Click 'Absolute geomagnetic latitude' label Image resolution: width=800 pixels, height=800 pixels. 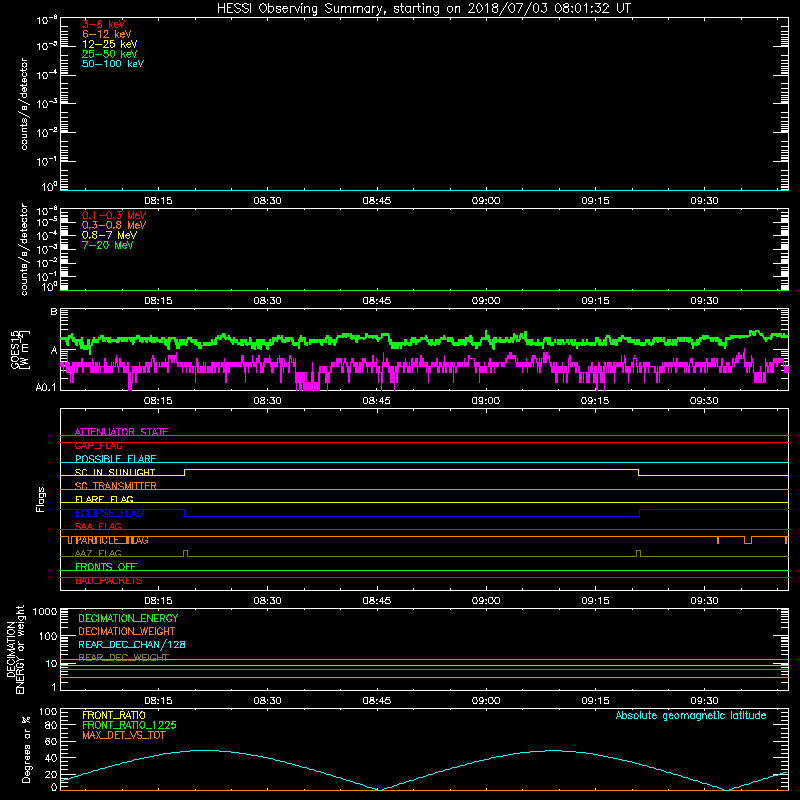click(x=691, y=716)
